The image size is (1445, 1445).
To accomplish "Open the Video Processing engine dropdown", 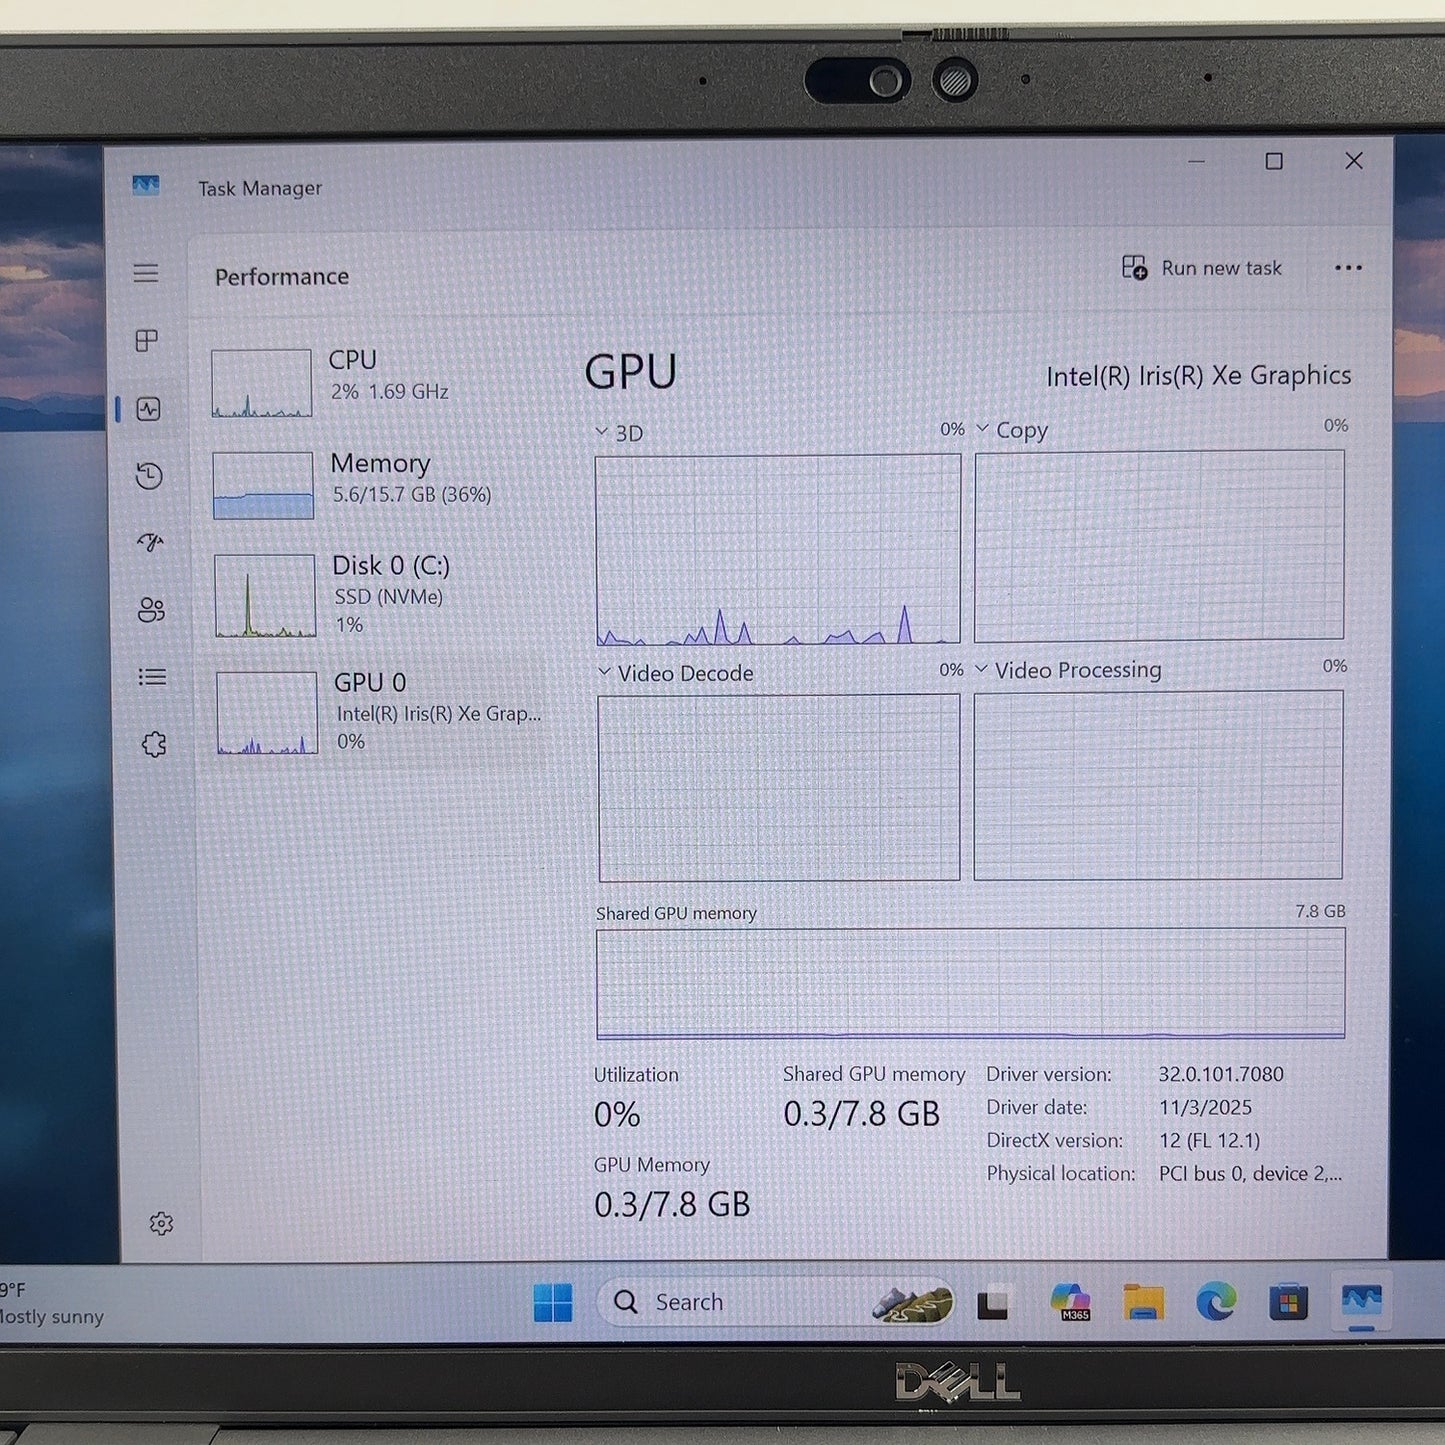I will 981,668.
